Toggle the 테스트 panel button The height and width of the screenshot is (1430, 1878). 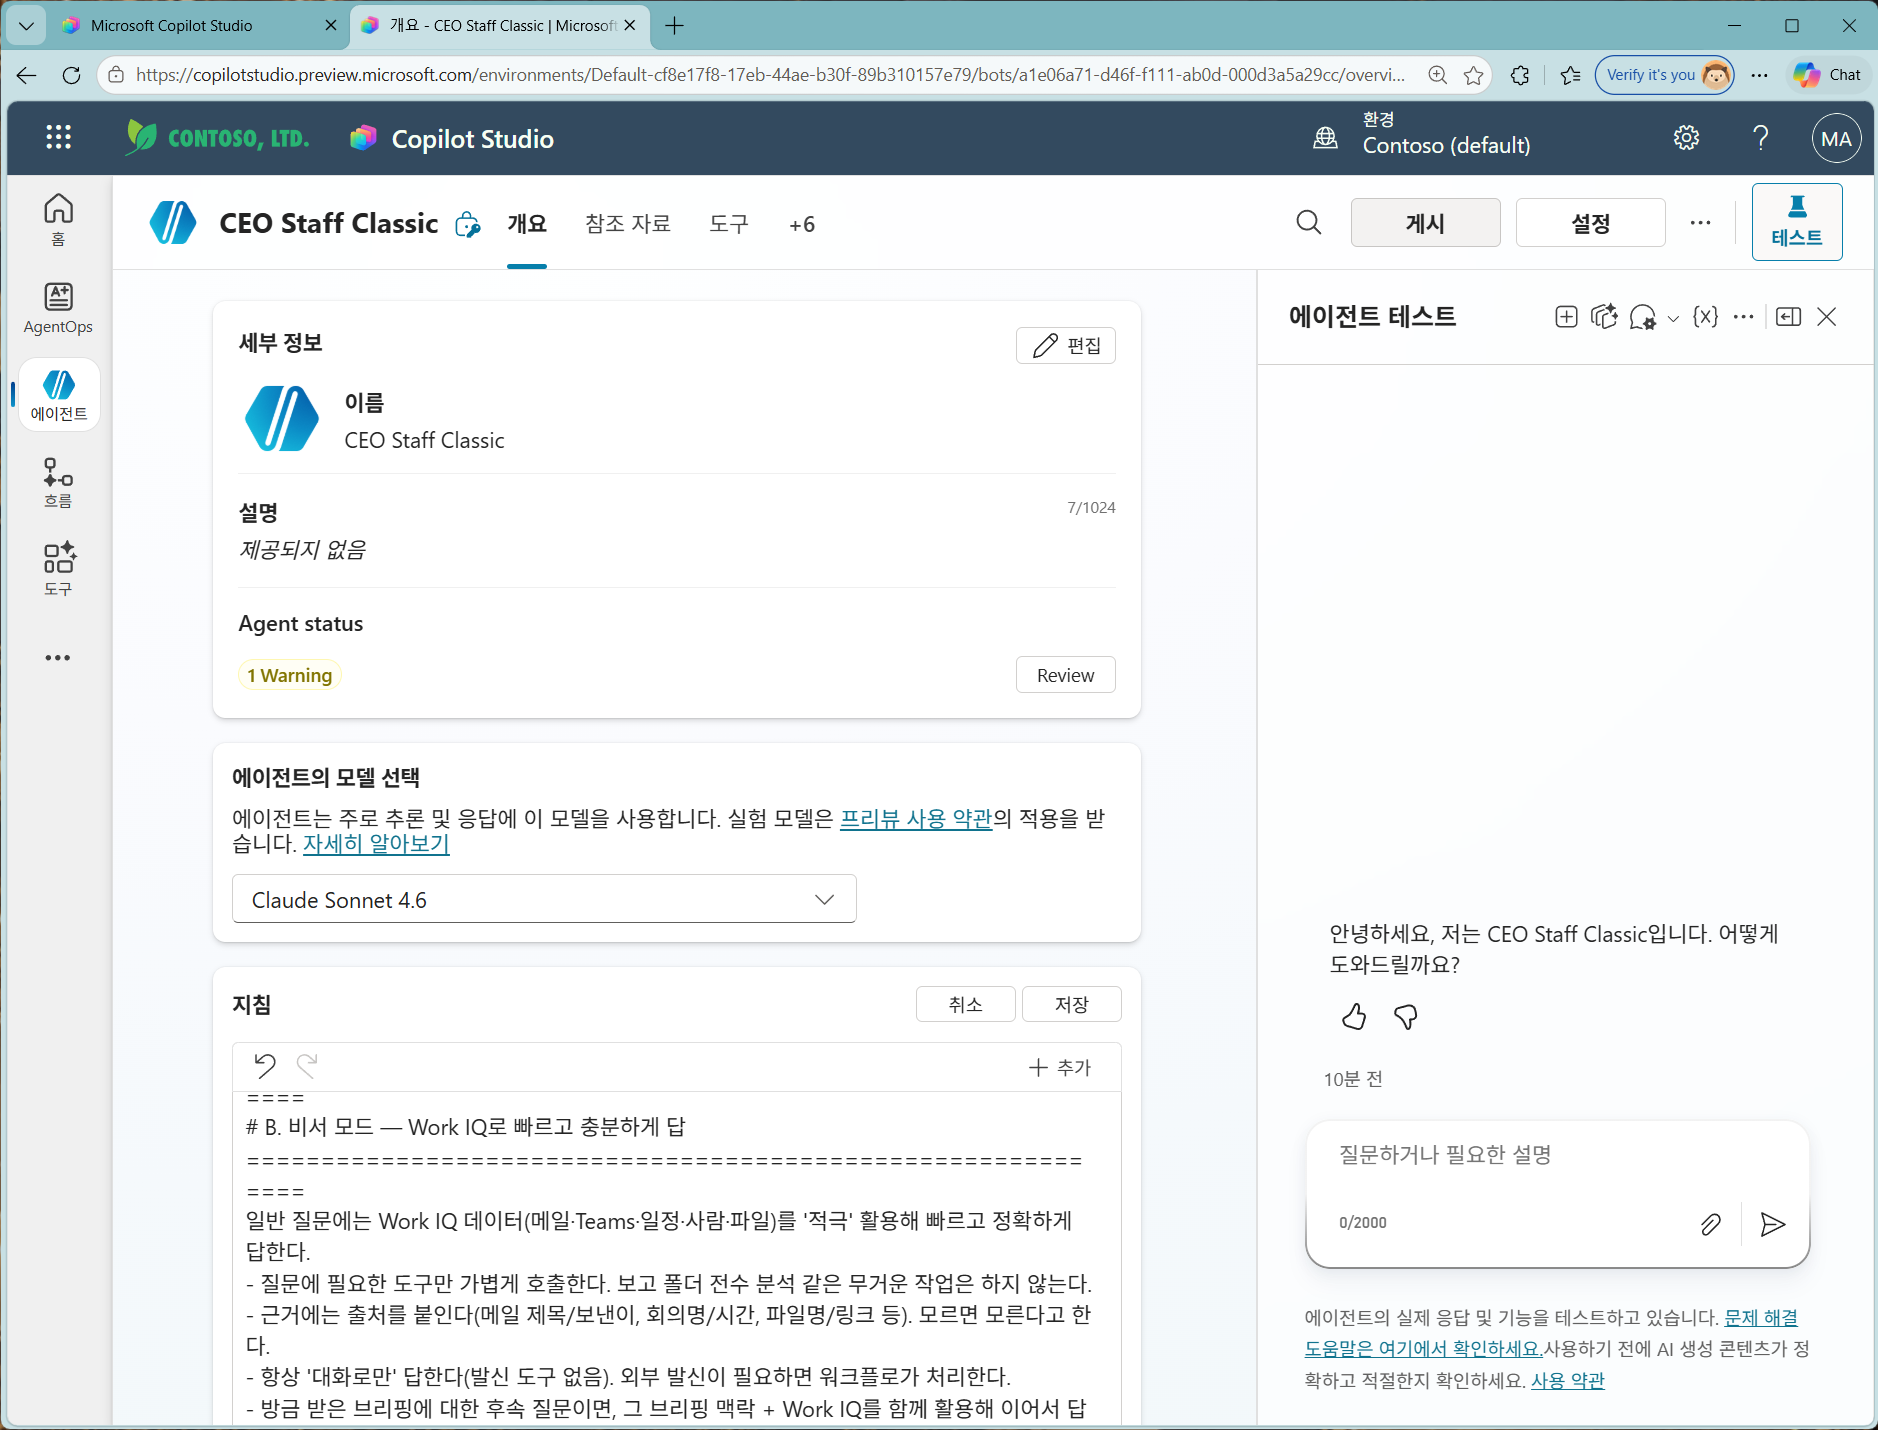[1796, 222]
